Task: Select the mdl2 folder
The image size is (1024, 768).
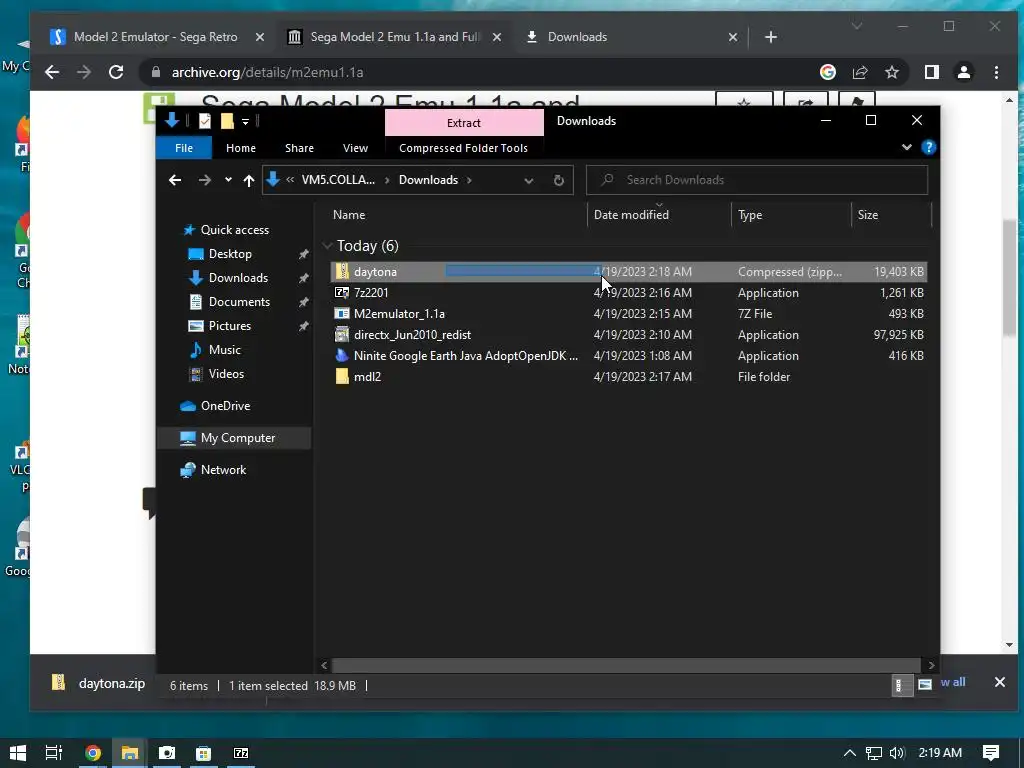Action: (x=628, y=376)
